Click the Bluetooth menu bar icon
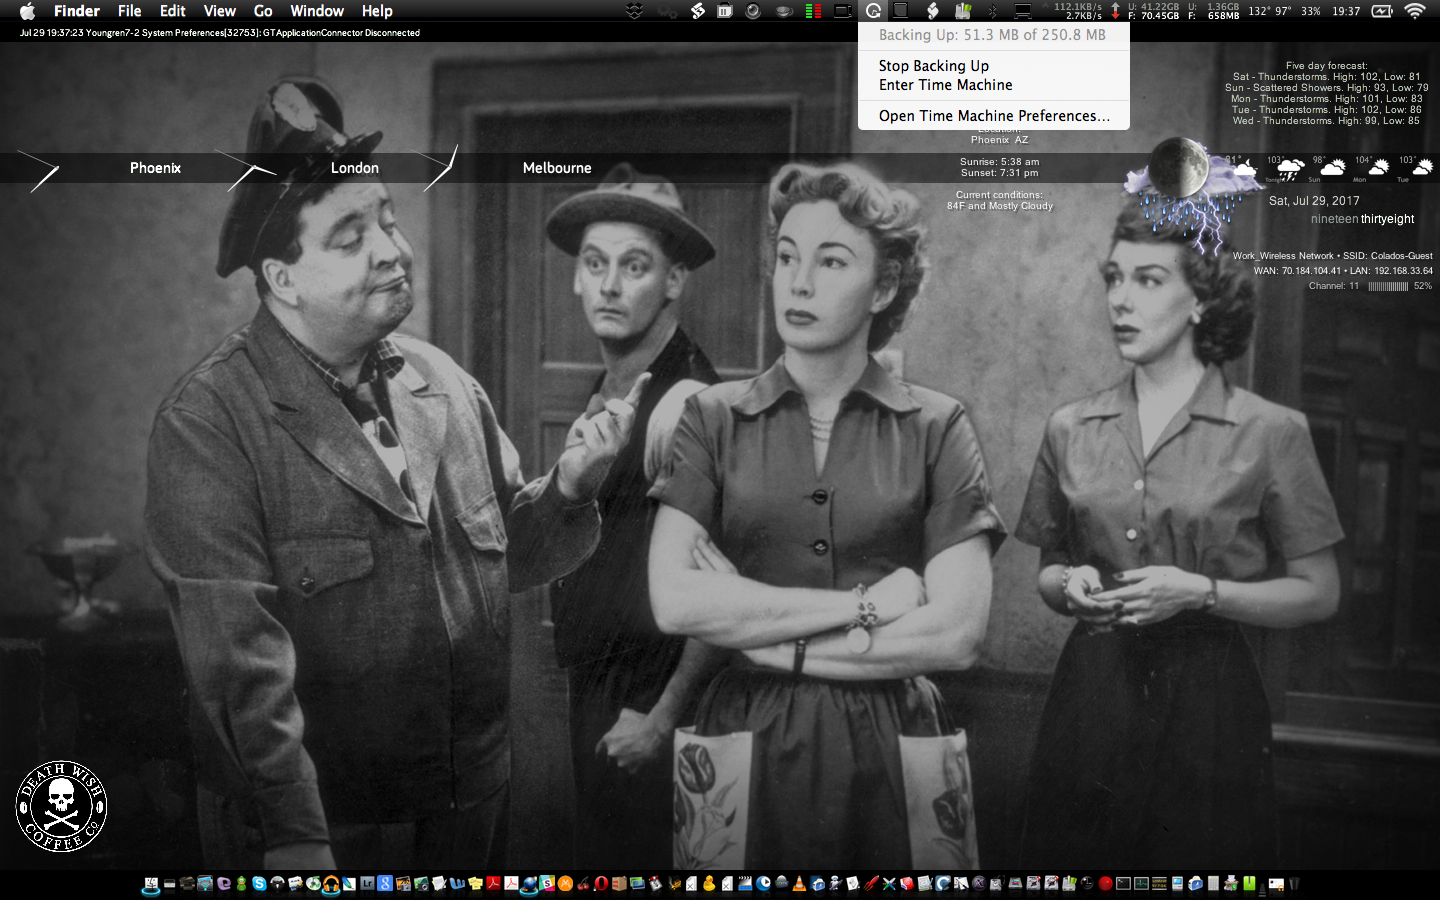This screenshot has width=1440, height=900. [992, 11]
